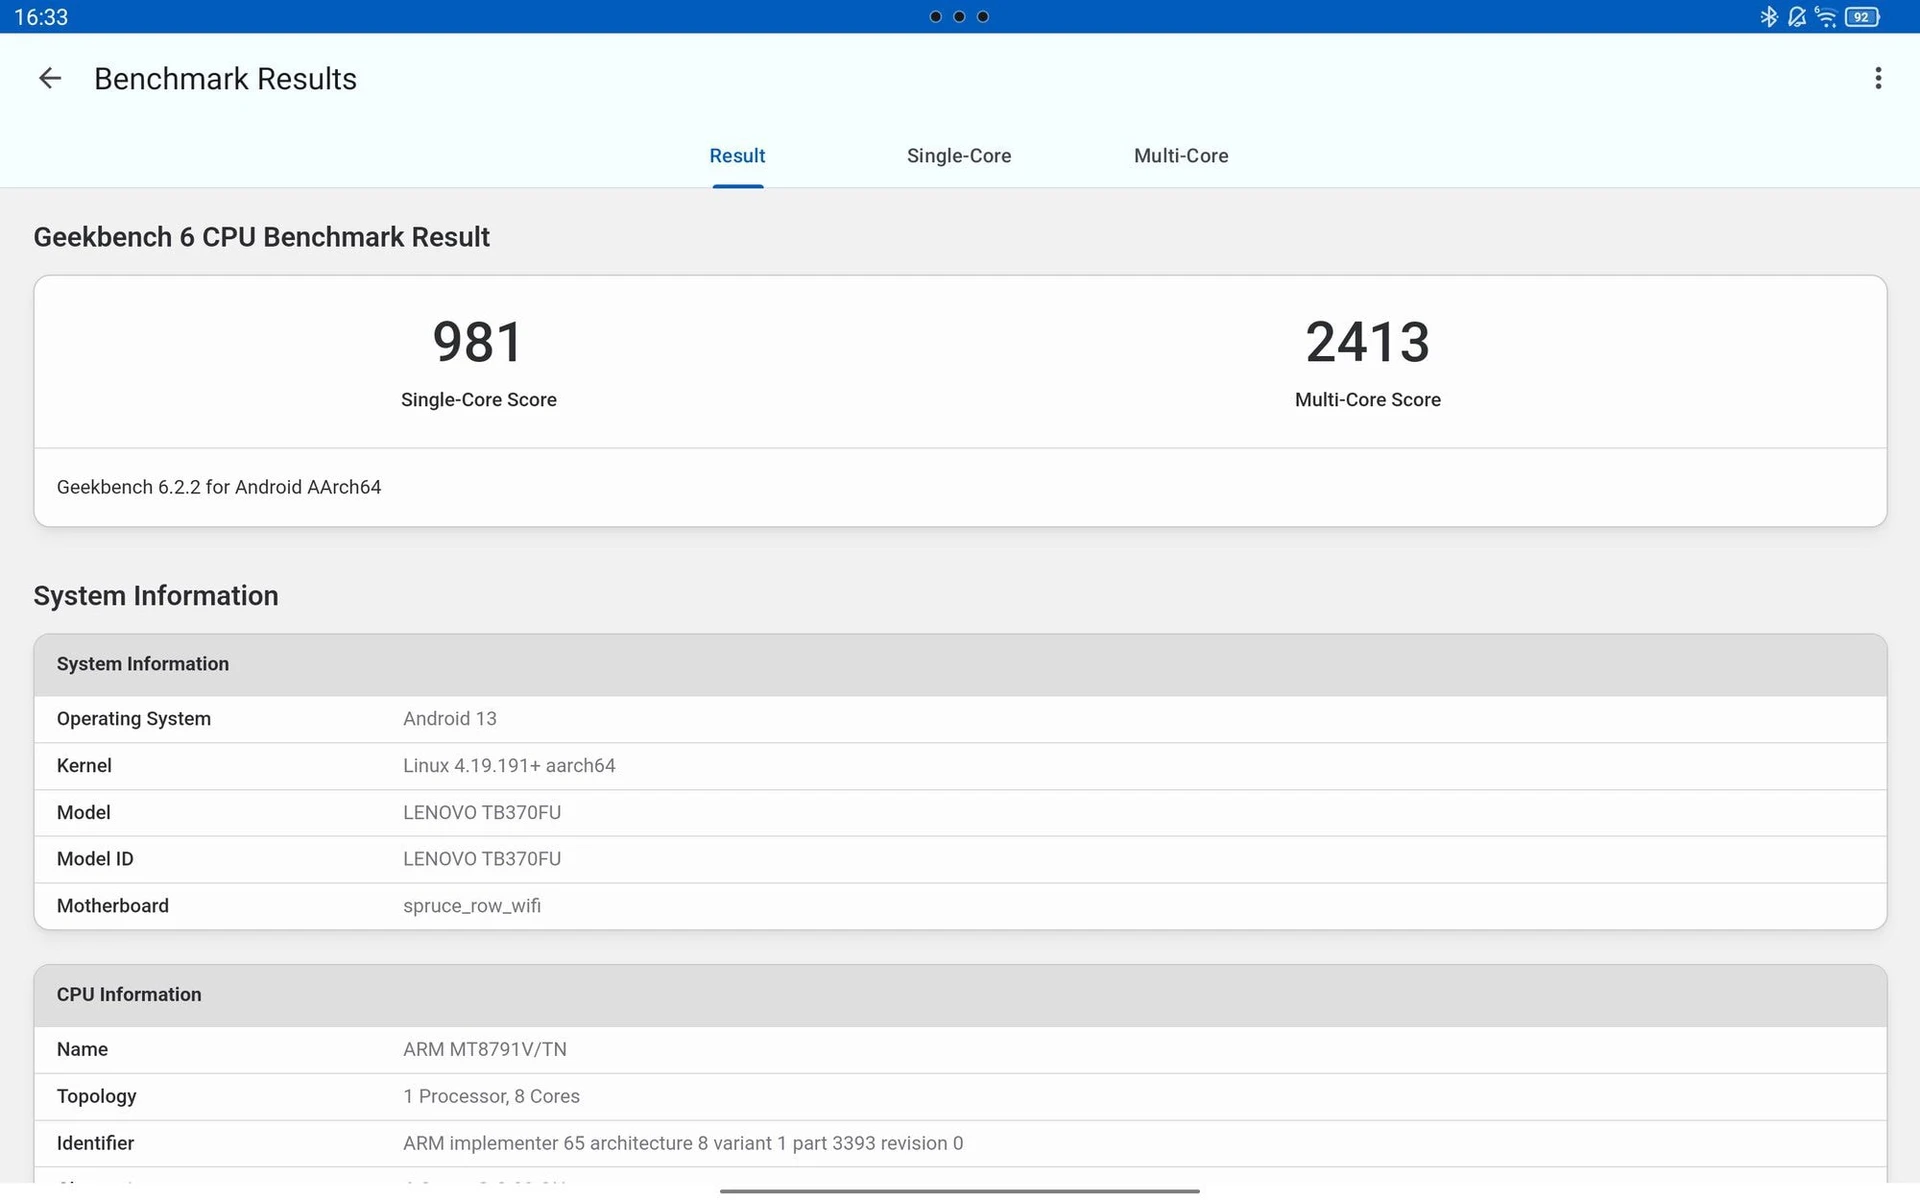1920x1200 pixels.
Task: Tap the 1 Processor, 8 Cores value
Action: (491, 1097)
